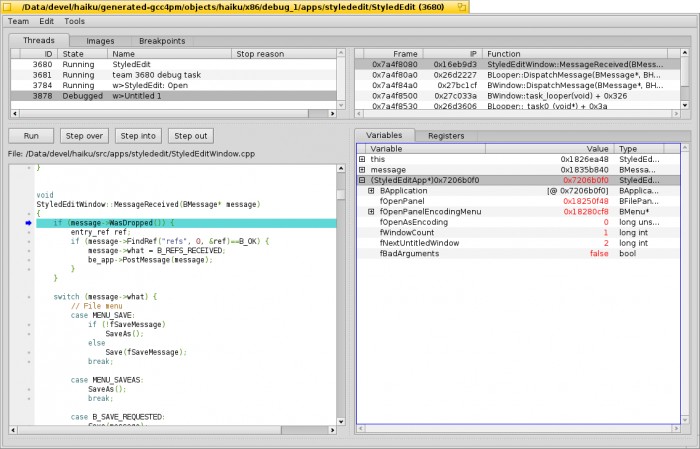Click the Step over button
Screen dimensions: 700x449
tap(84, 135)
